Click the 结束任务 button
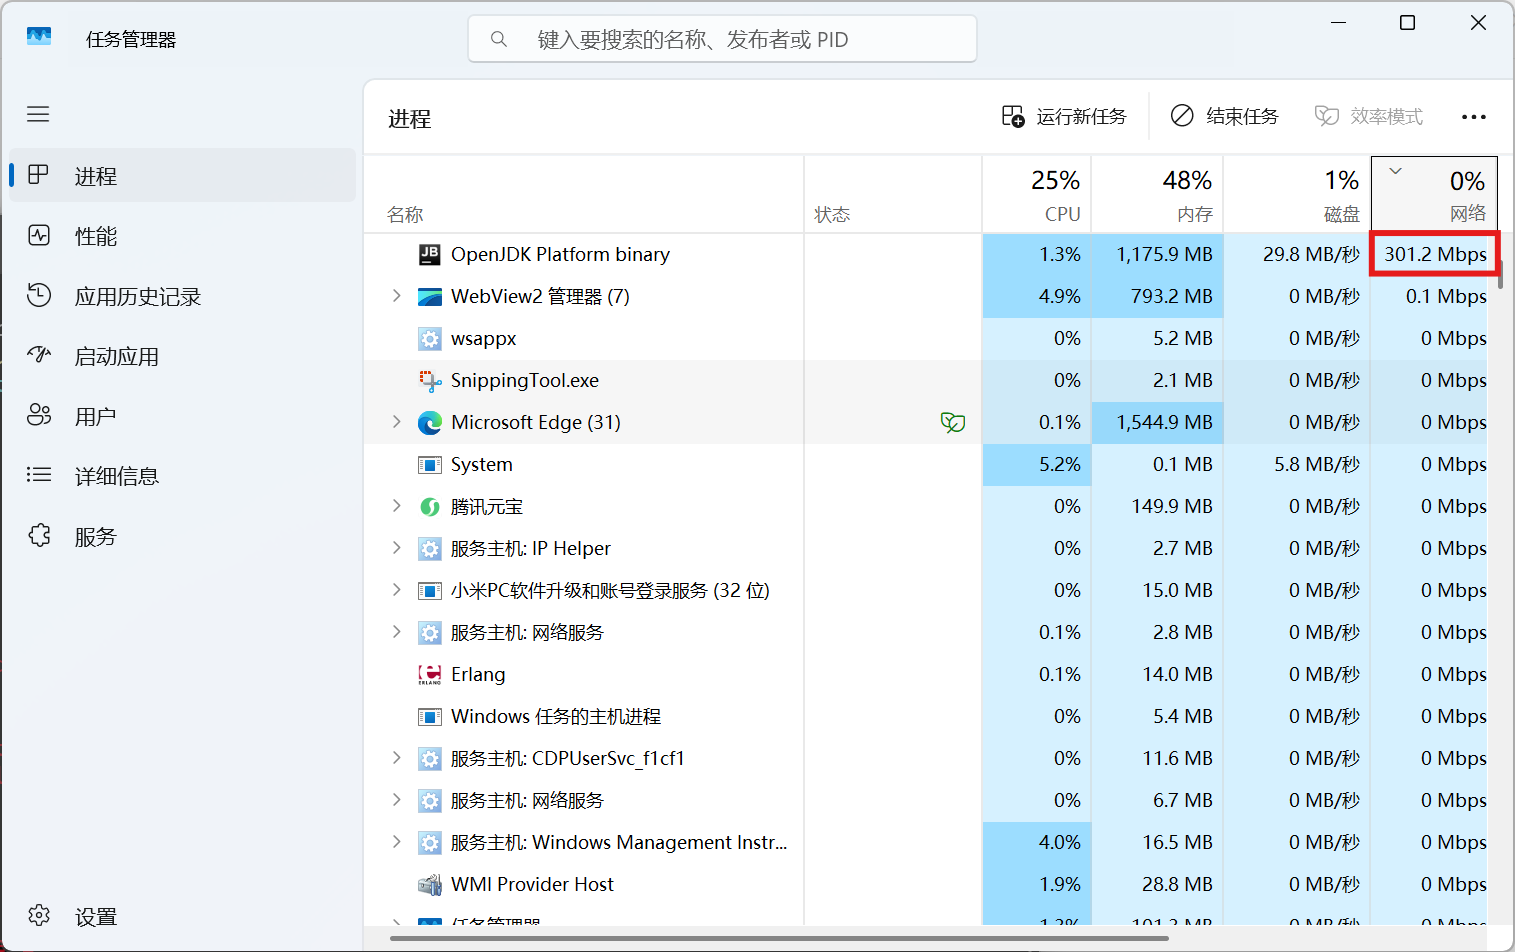Screen dimensions: 1515x952 coord(1225,117)
